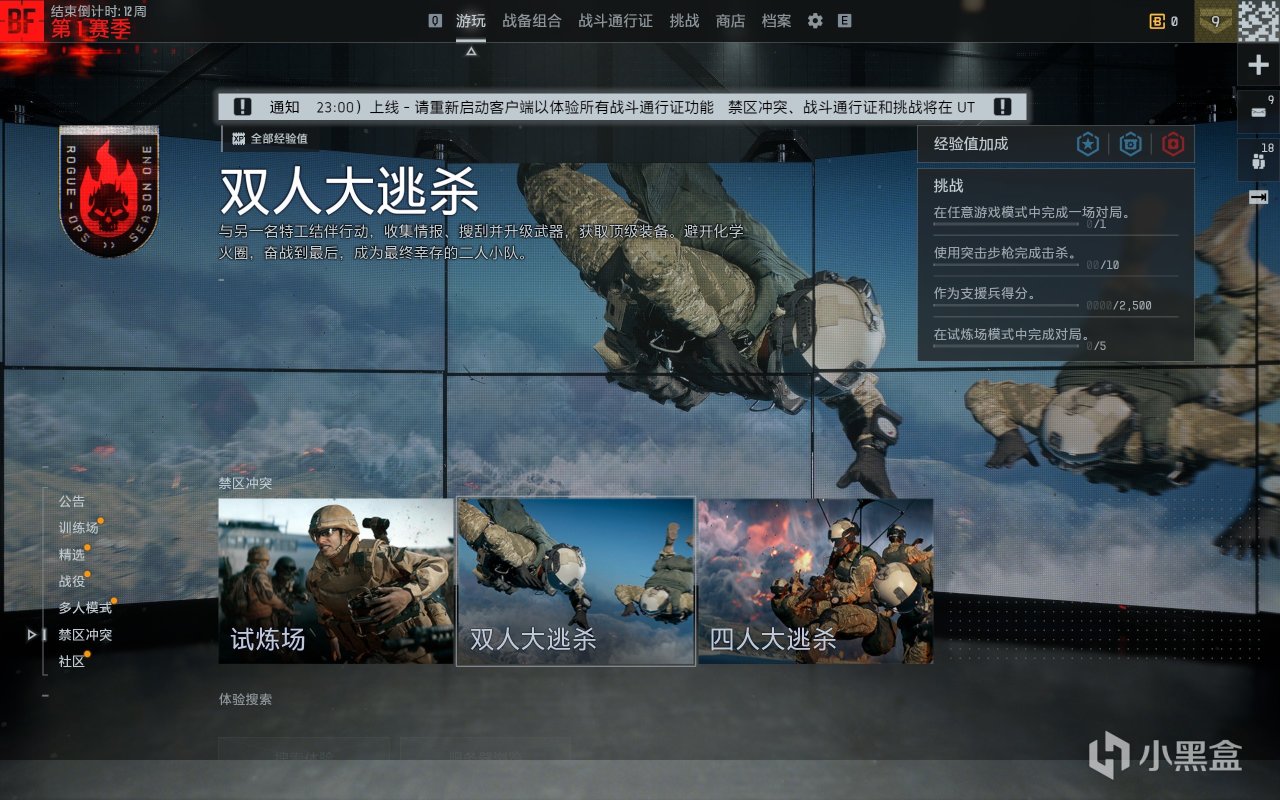Screen dimensions: 1280x800
Task: Click challenge text 在任意游戏模式中完成一场对局。
Action: [x=1033, y=212]
